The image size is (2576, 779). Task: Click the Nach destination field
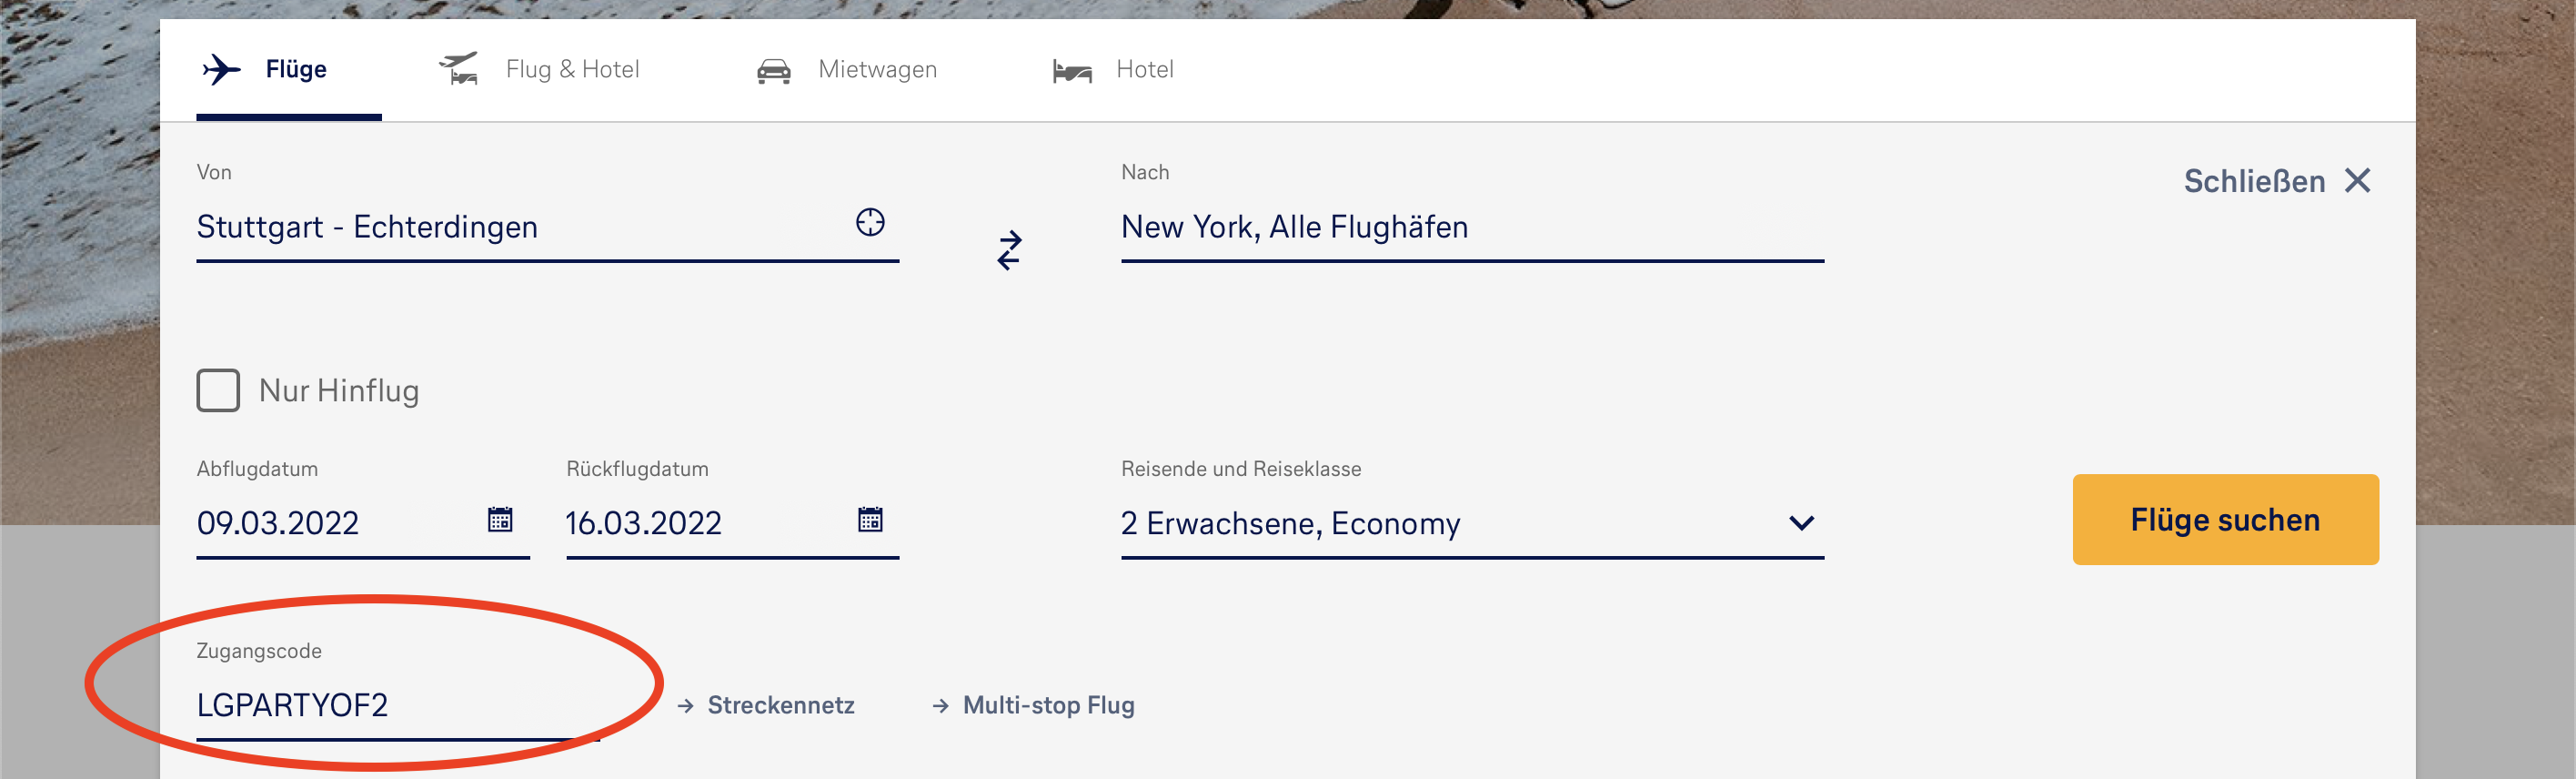coord(1470,228)
